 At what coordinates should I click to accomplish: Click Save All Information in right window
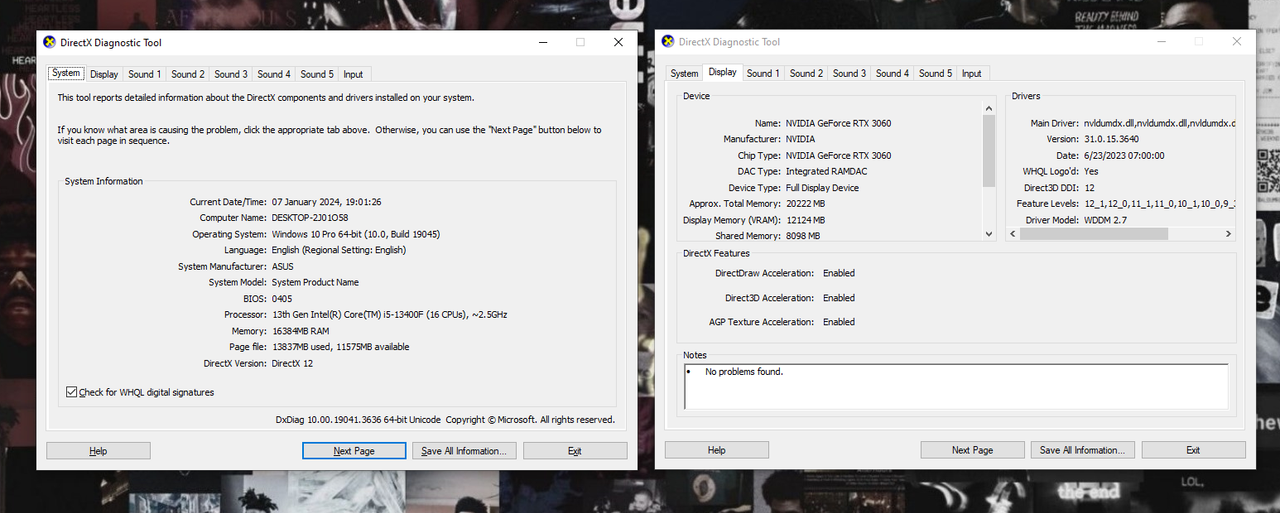click(1083, 450)
